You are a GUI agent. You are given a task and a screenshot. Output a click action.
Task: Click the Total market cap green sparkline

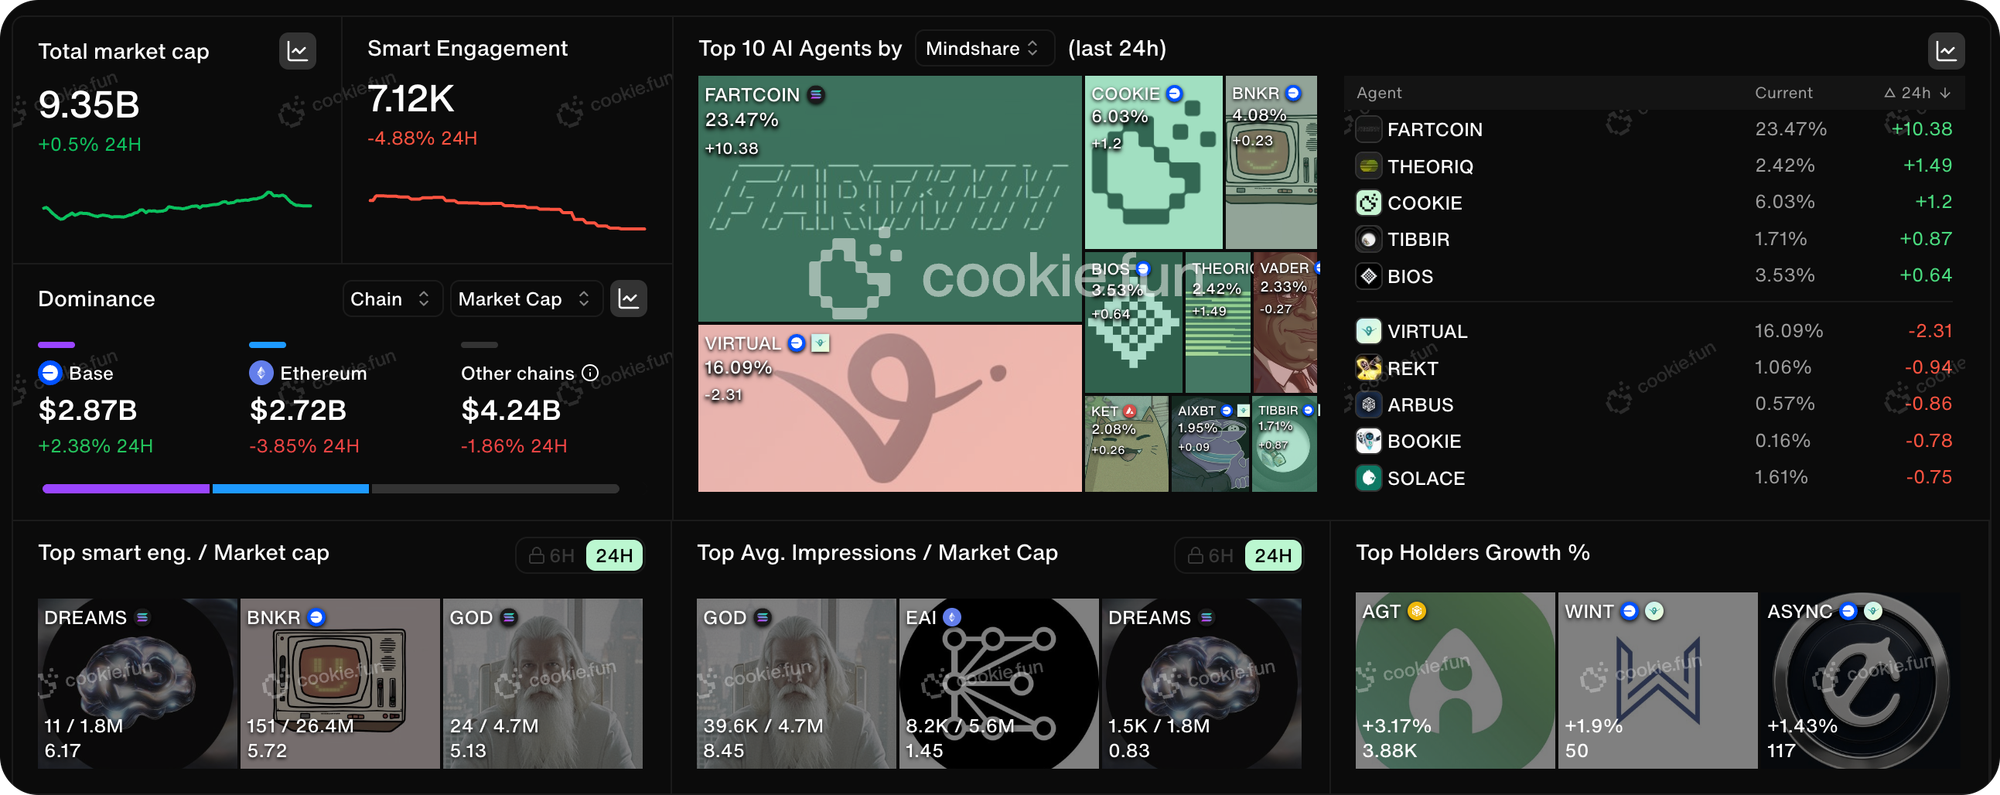point(177,205)
